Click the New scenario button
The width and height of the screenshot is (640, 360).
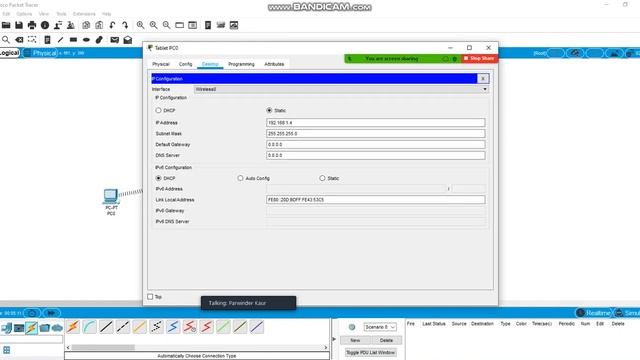pyautogui.click(x=355, y=340)
